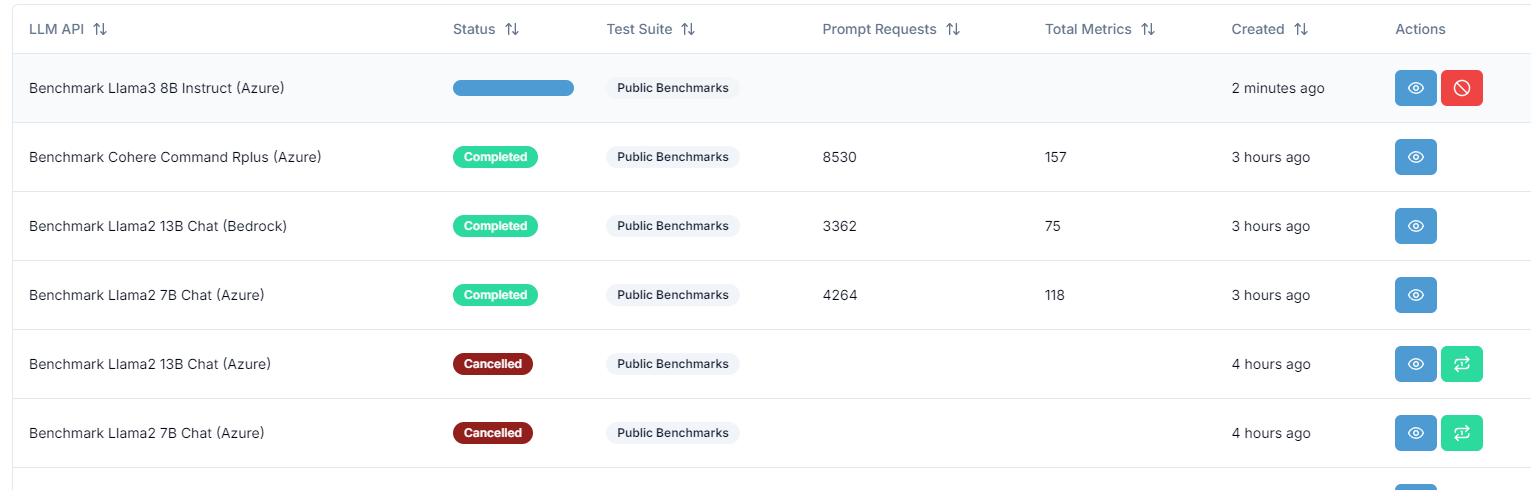Select Benchmark Llama3 8B Instruct (Azure) name
The height and width of the screenshot is (490, 1531).
pyautogui.click(x=157, y=88)
